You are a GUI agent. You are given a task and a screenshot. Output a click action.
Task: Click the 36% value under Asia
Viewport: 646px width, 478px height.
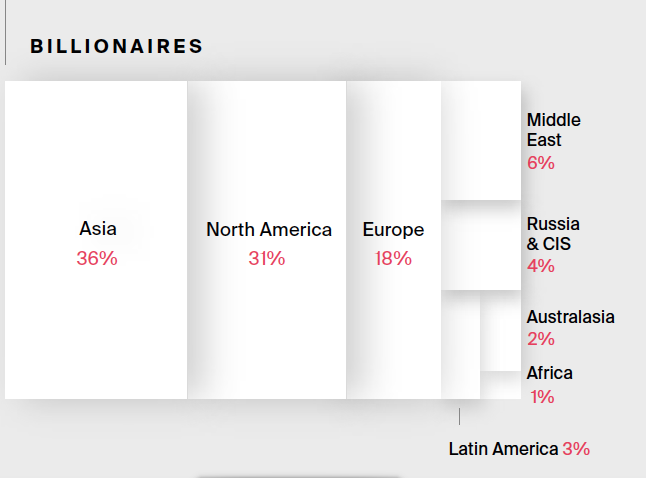coord(97,258)
